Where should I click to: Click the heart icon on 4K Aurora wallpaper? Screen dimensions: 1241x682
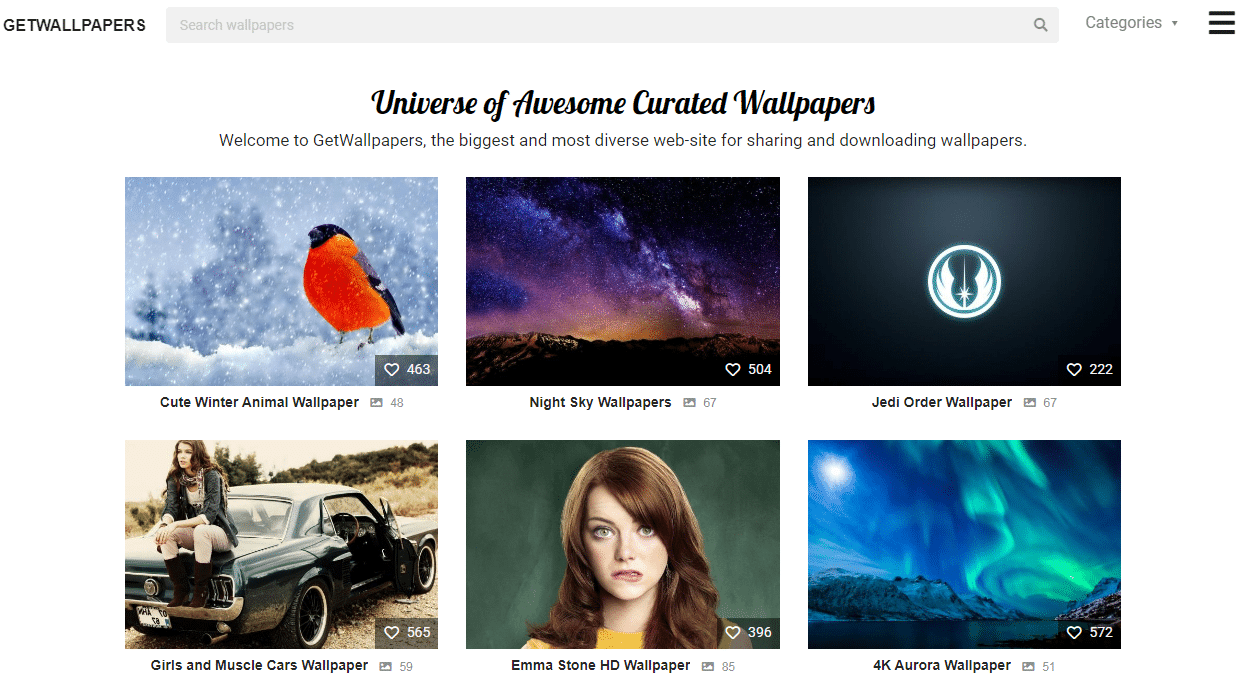tap(1074, 632)
